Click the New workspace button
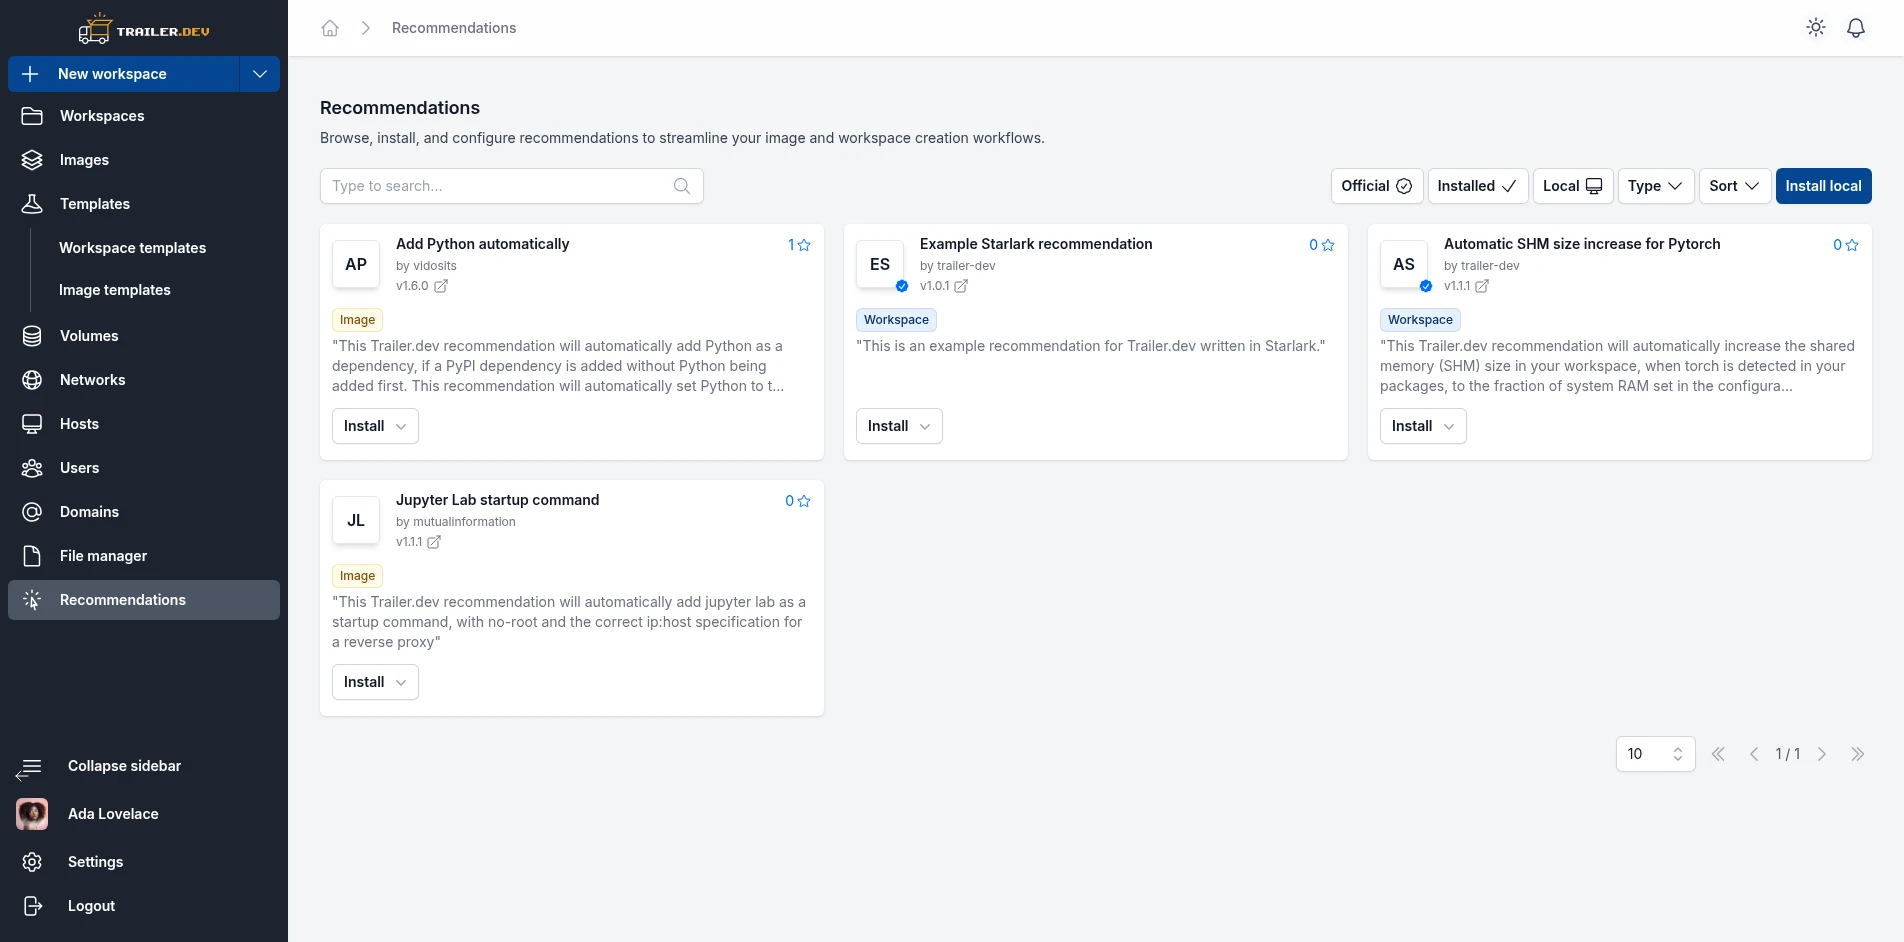The height and width of the screenshot is (942, 1904). (x=124, y=74)
